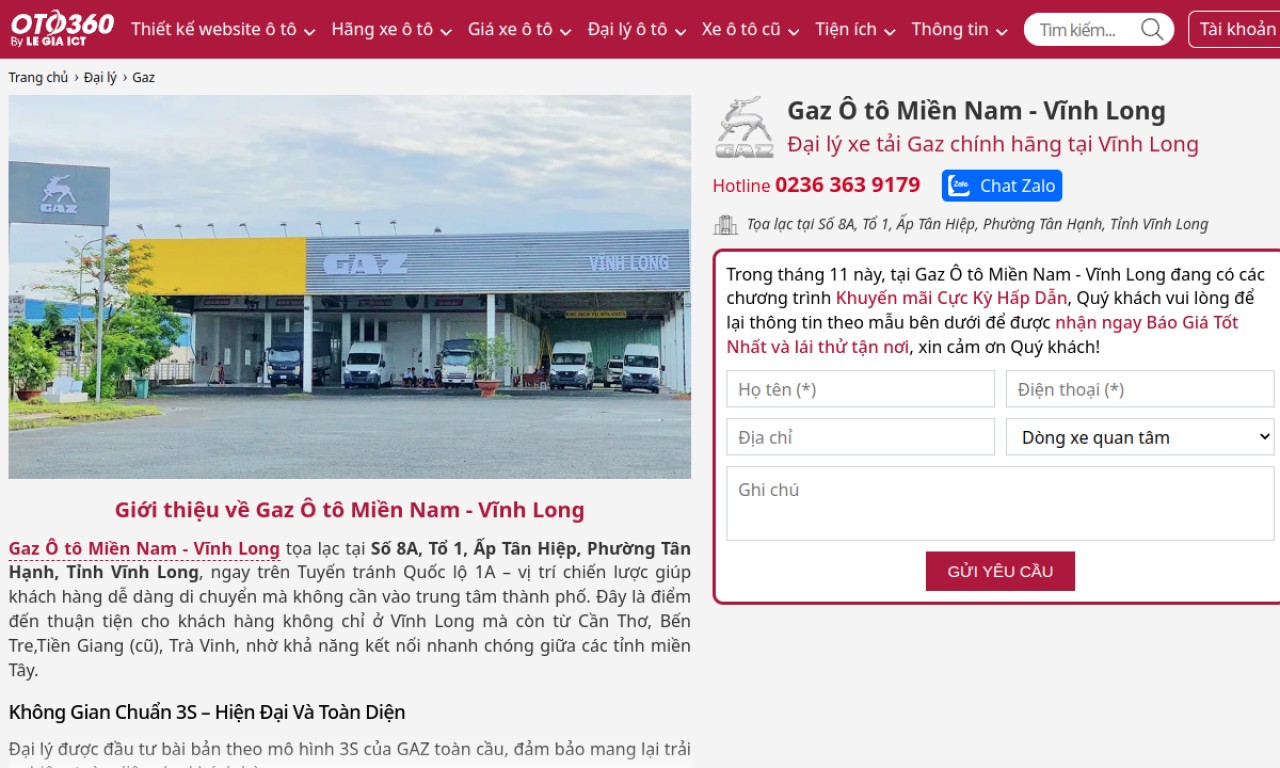Open the Tiện ích menu

tap(855, 29)
